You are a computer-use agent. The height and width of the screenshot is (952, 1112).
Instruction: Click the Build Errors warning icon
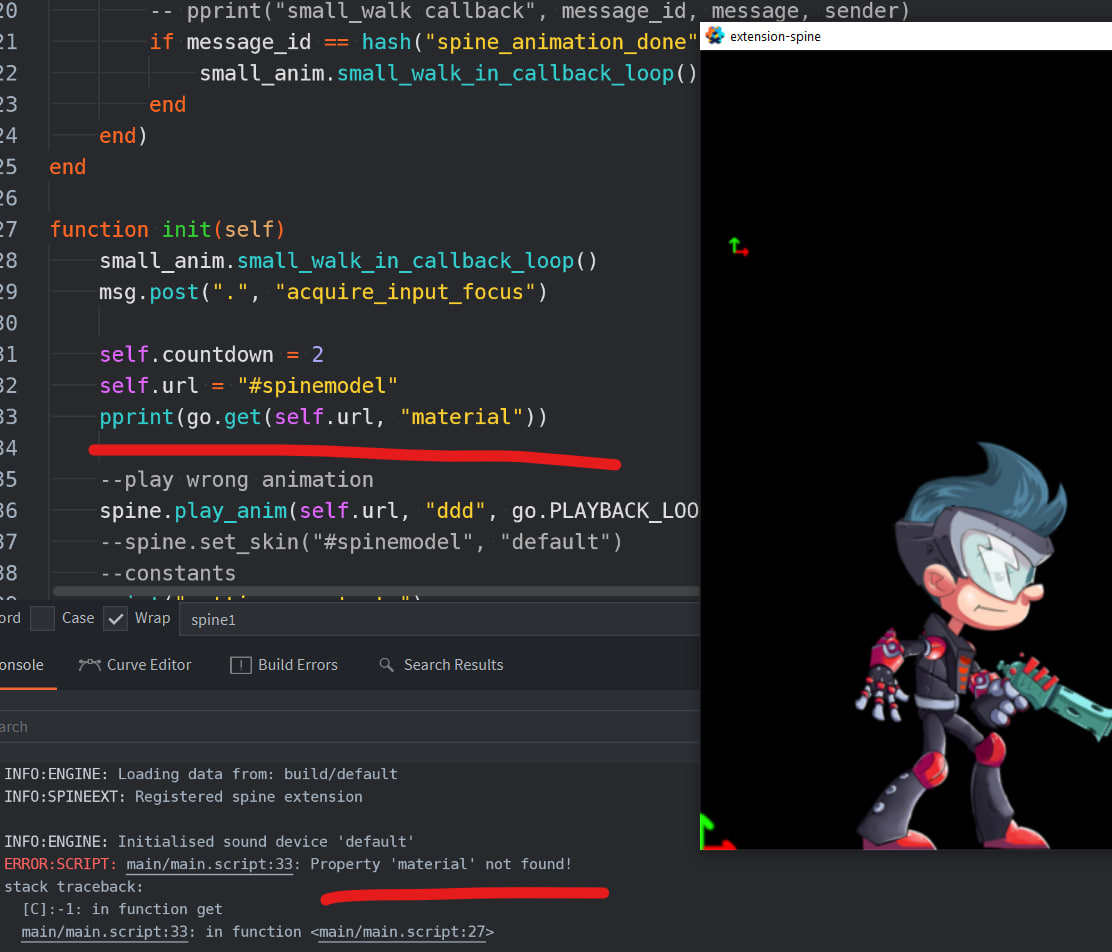click(x=240, y=665)
